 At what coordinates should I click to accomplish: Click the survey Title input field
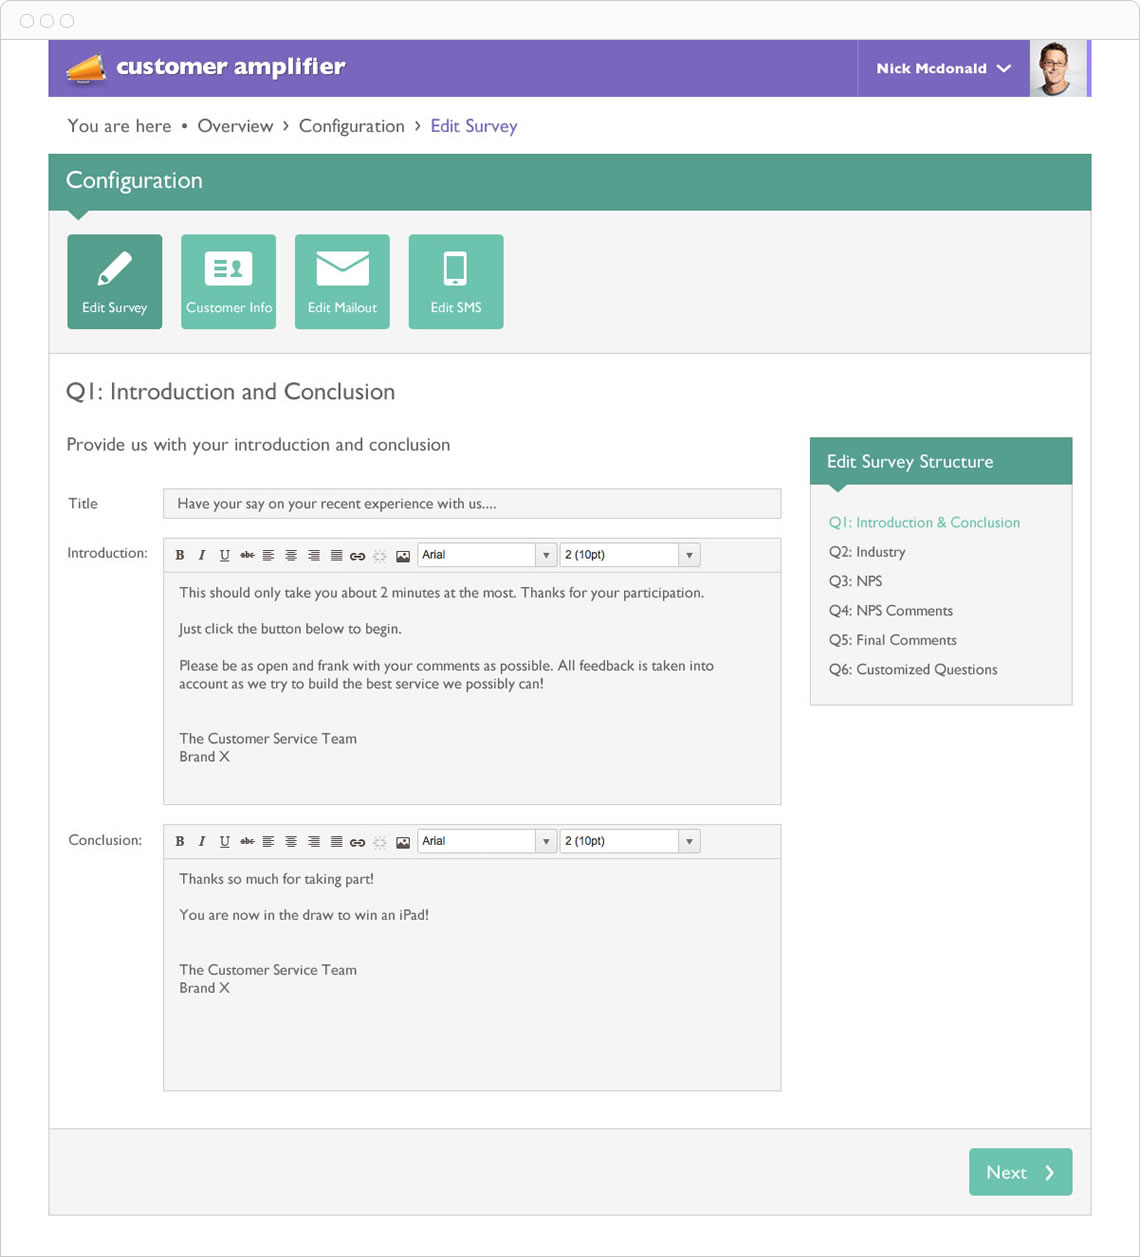click(x=472, y=504)
